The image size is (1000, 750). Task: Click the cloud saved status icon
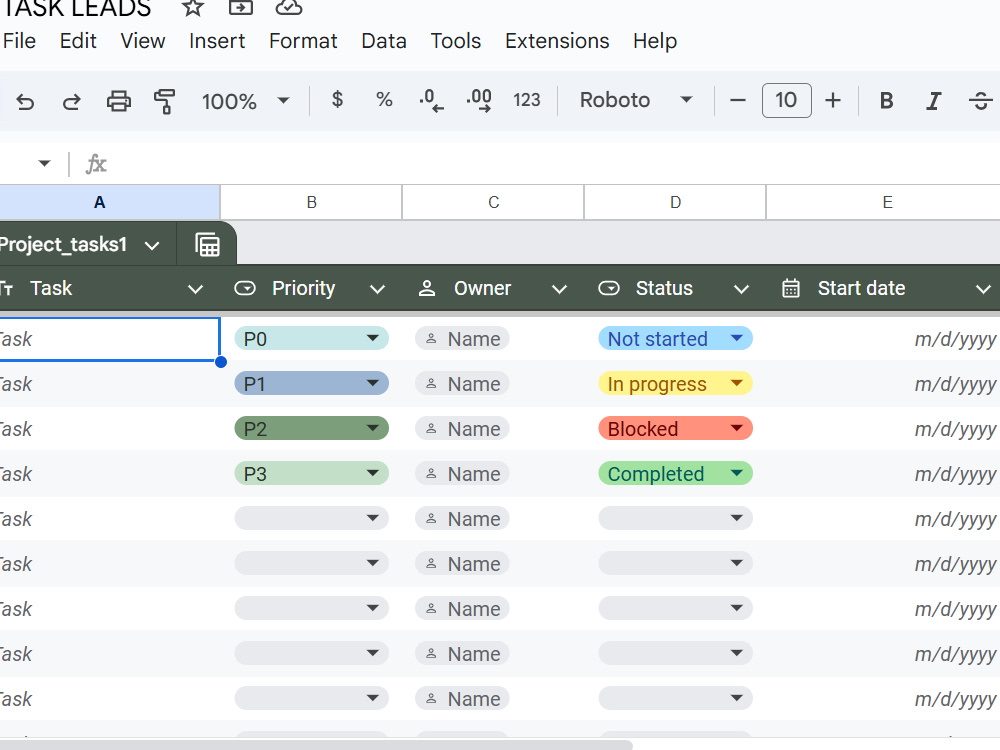(289, 7)
